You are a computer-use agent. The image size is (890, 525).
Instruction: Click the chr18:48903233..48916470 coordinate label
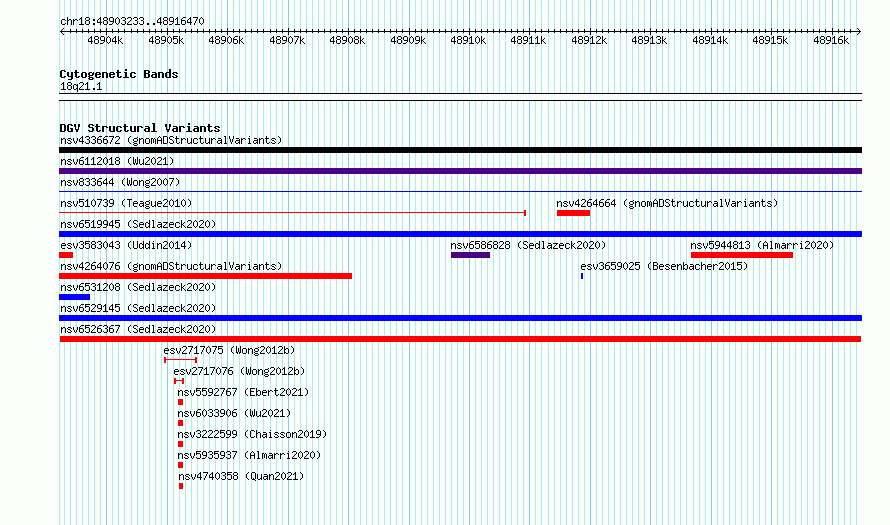click(x=132, y=21)
